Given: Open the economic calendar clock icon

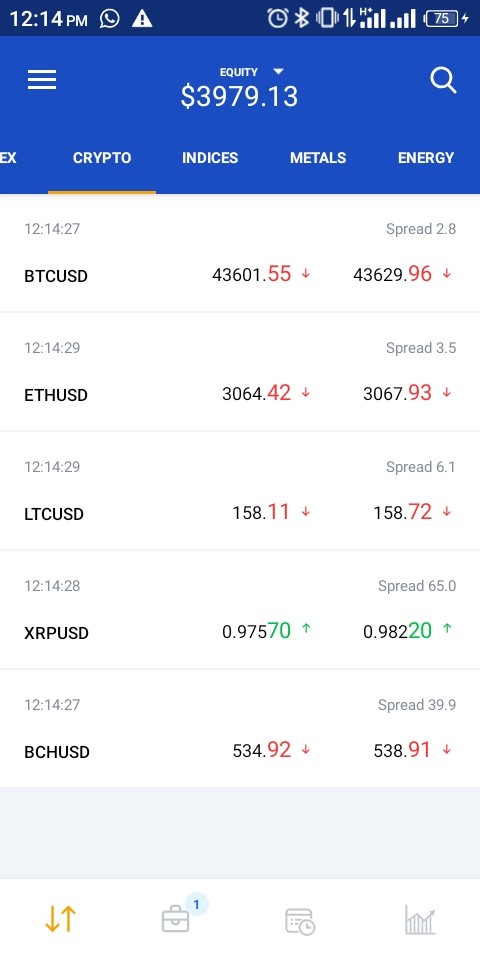Looking at the screenshot, I should 300,921.
